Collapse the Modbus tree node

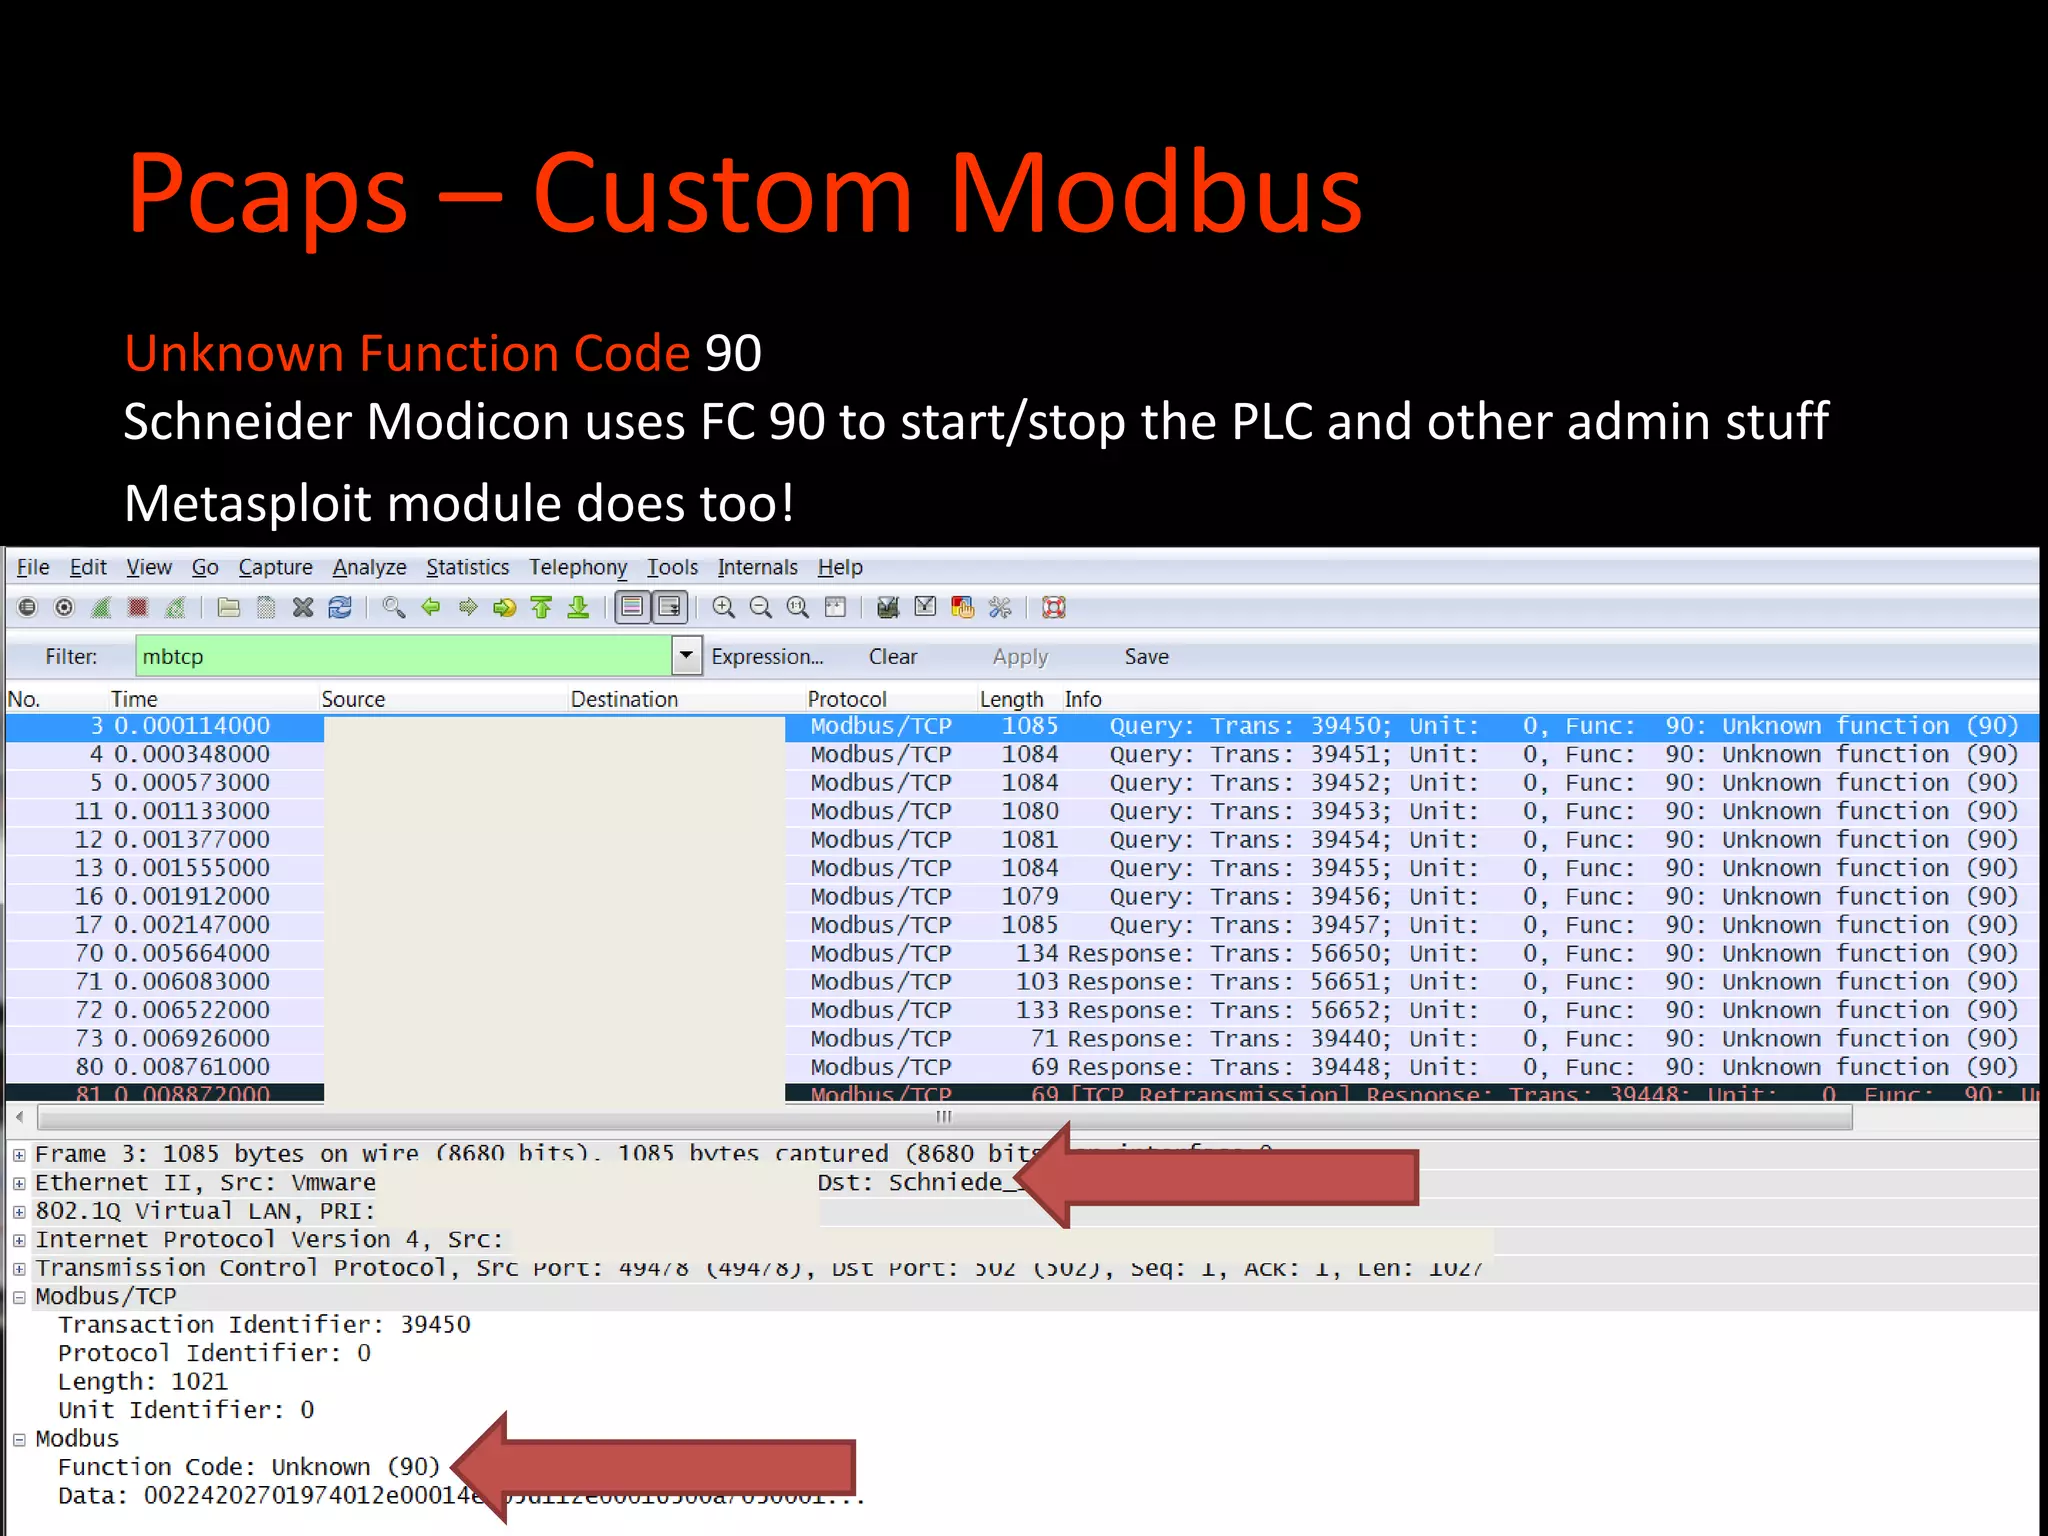(x=19, y=1440)
